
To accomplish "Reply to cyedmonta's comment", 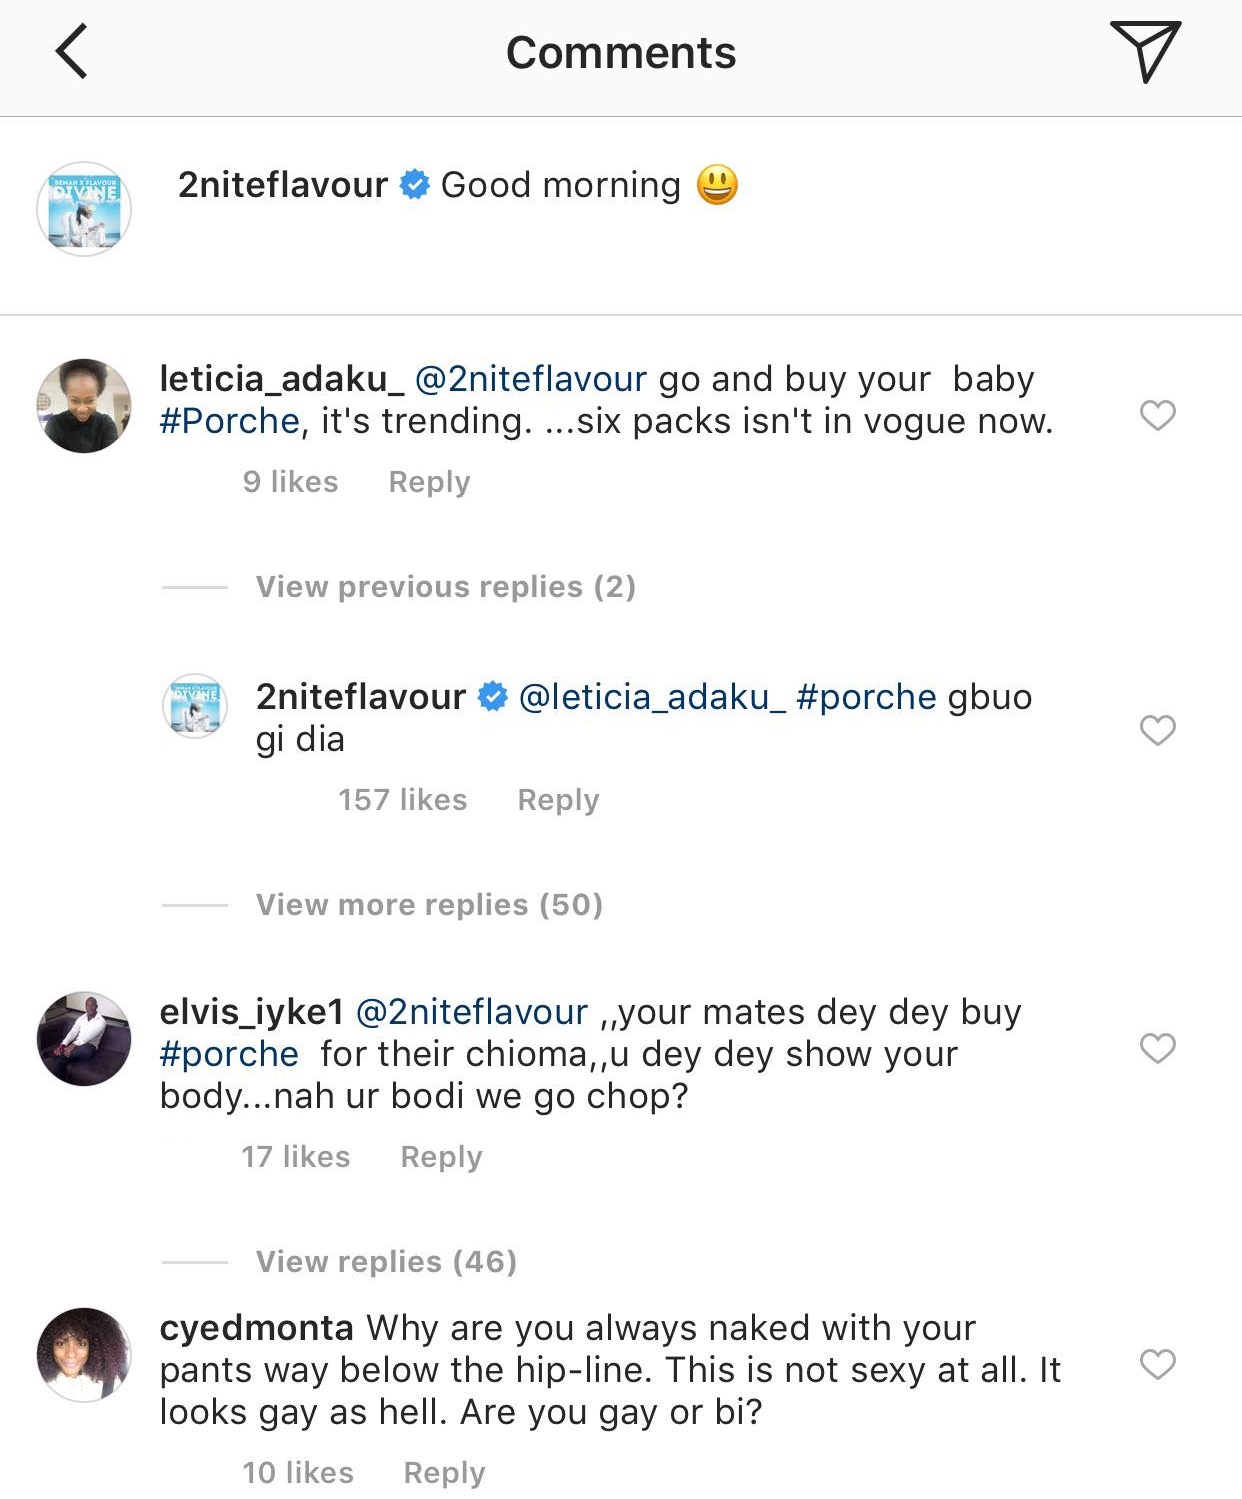I will pos(444,1473).
